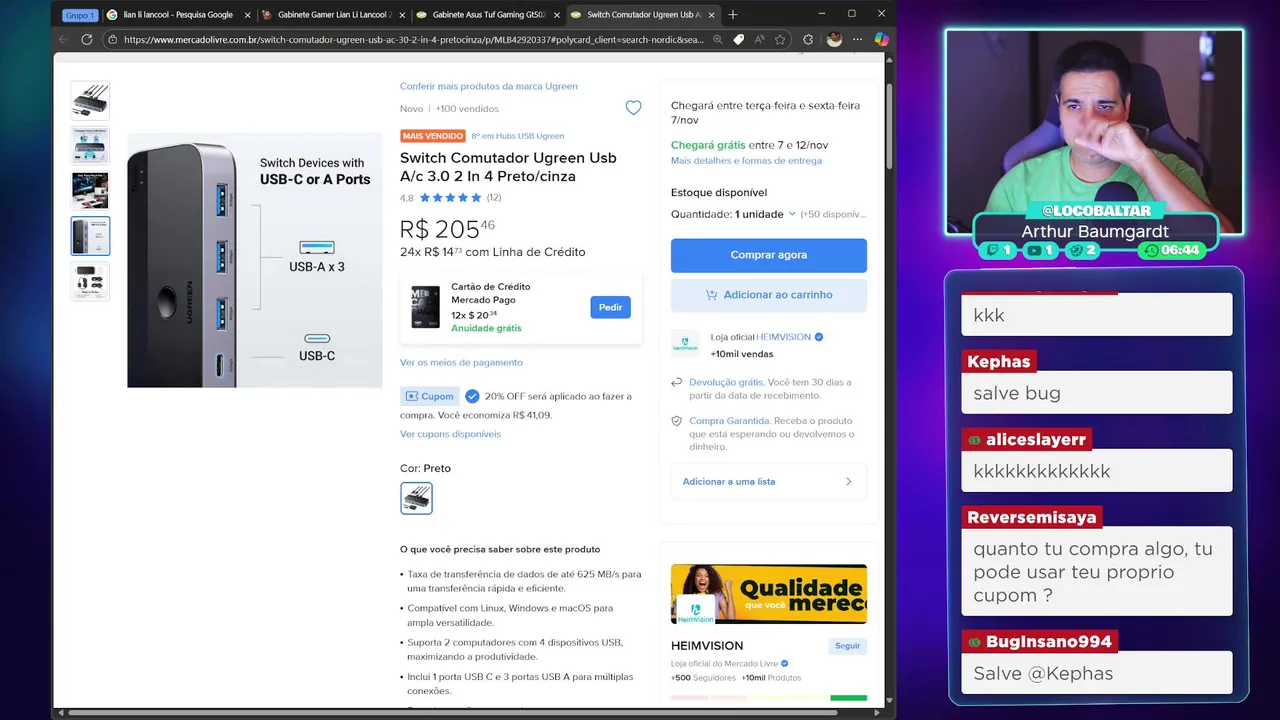Click the Pedir button for credit card
Image resolution: width=1280 pixels, height=720 pixels.
click(x=610, y=307)
